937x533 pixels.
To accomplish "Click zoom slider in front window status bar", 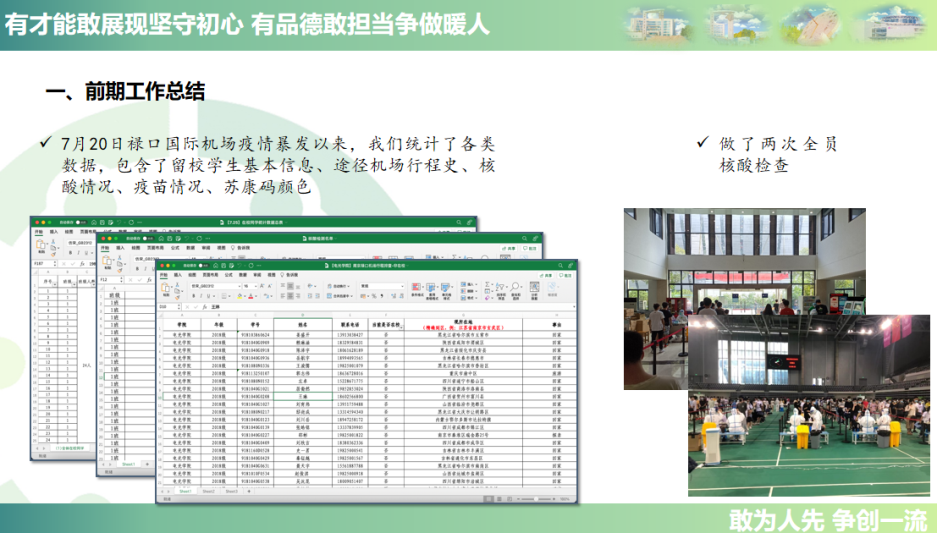I will point(535,499).
